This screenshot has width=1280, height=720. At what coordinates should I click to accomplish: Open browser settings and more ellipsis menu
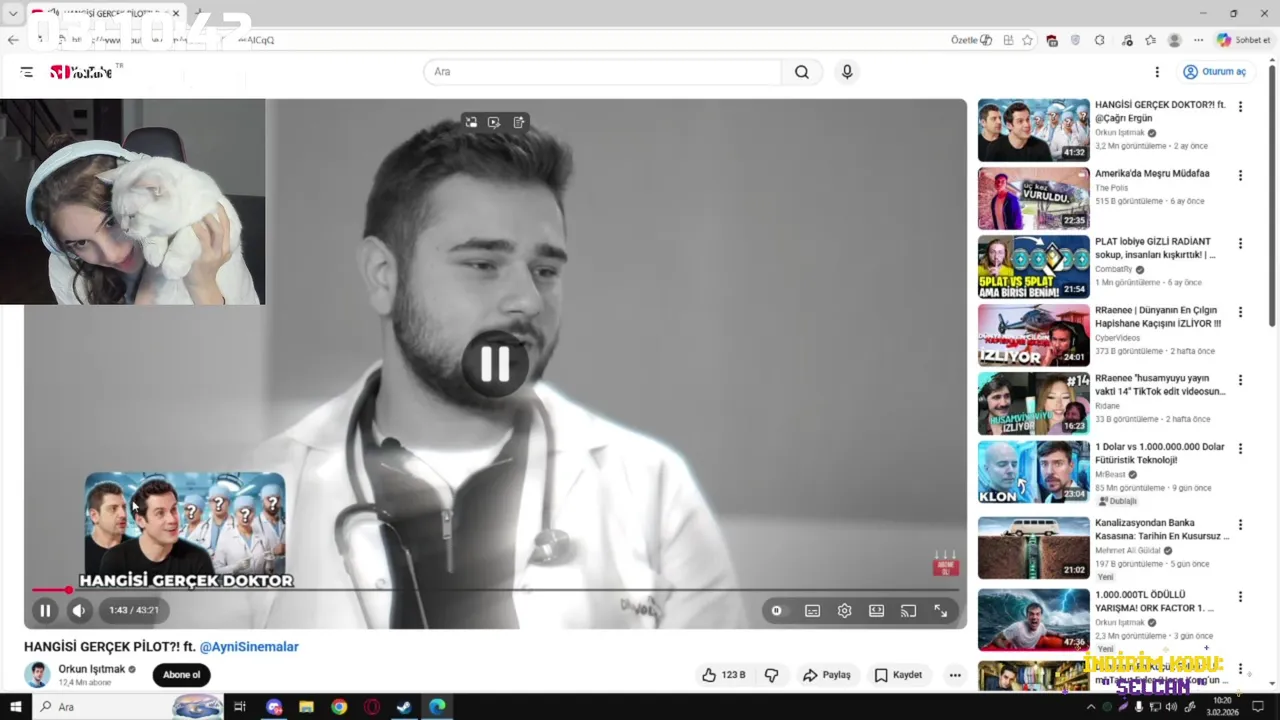coord(1198,40)
